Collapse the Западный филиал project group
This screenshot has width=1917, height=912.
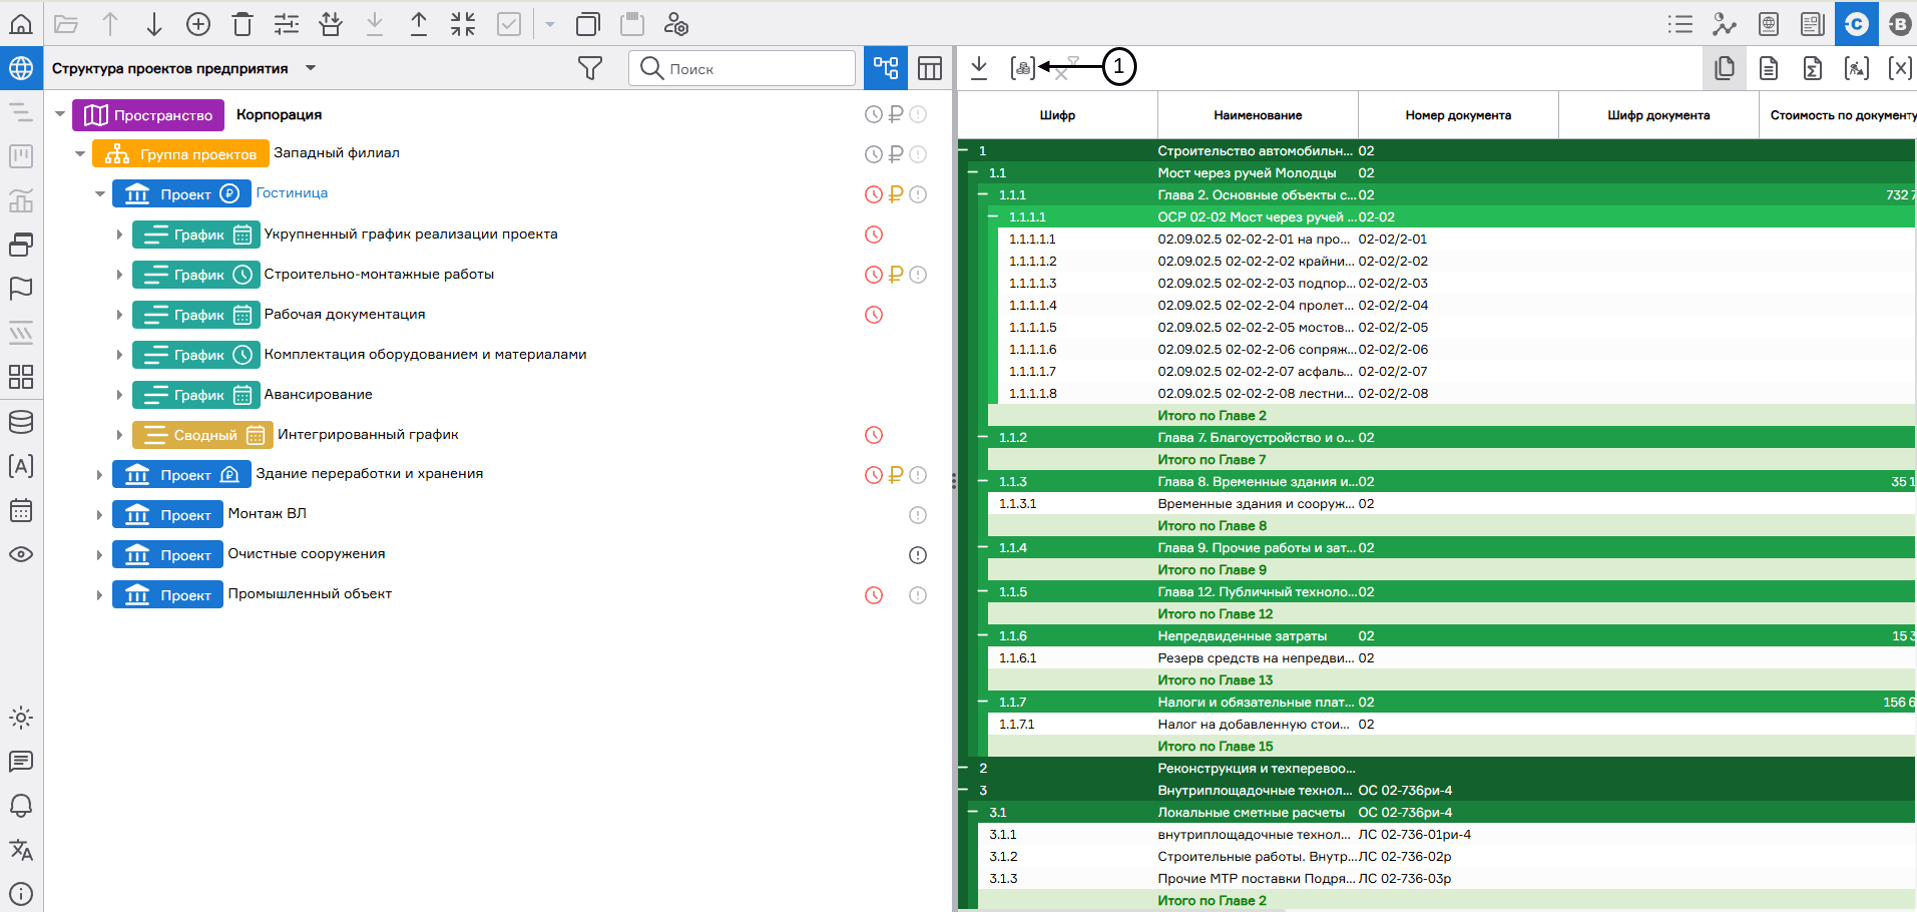pos(80,154)
